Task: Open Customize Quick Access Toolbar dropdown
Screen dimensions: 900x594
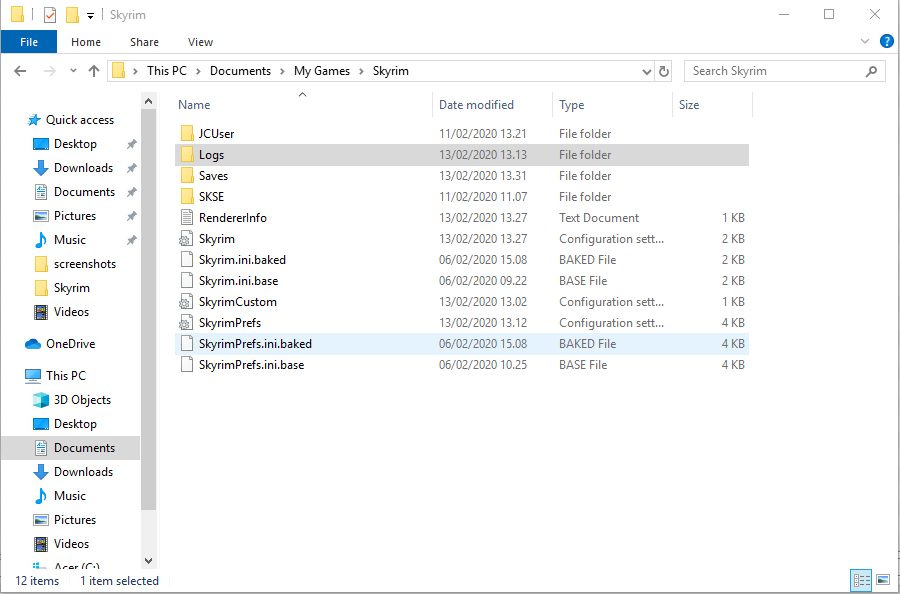Action: click(x=90, y=15)
